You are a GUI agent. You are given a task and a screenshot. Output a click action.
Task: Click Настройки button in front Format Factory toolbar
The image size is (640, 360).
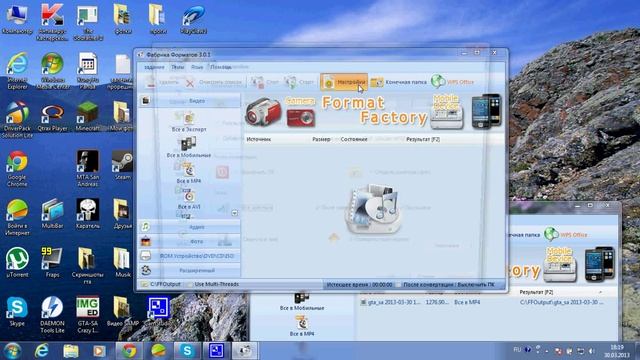[344, 82]
